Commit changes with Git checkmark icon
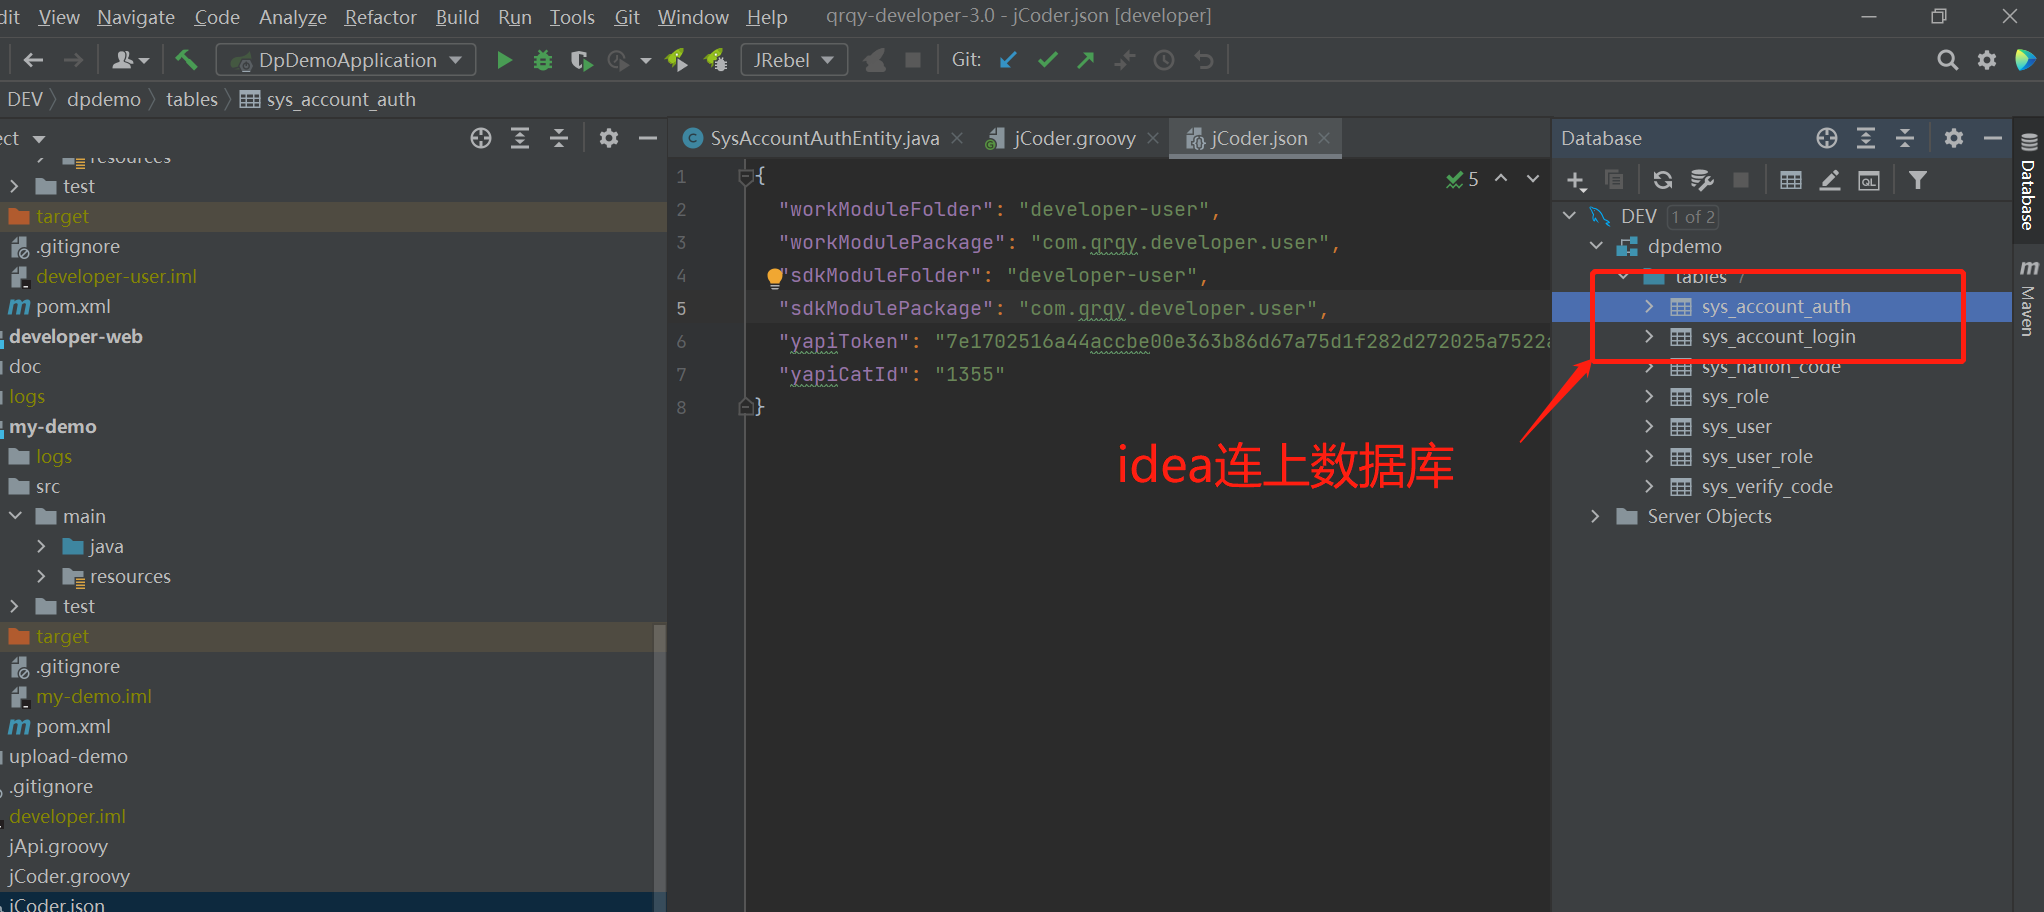The image size is (2044, 912). (x=1047, y=60)
